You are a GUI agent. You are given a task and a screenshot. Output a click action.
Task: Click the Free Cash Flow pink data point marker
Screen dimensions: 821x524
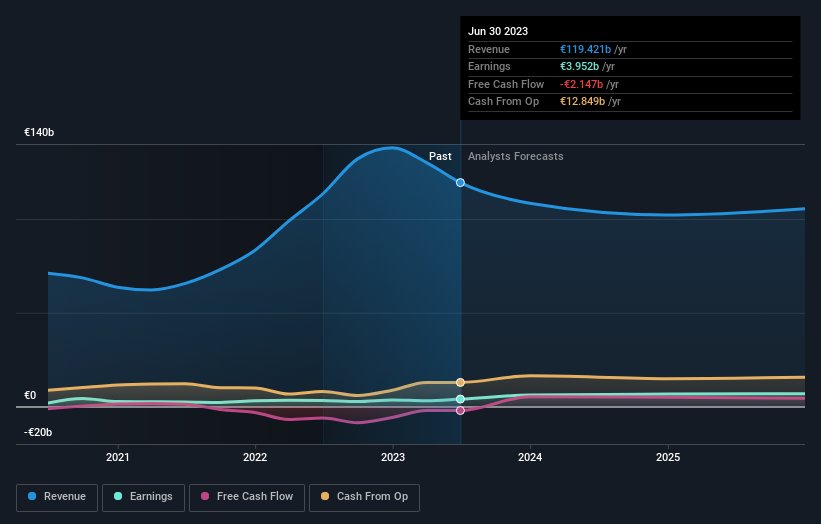tap(460, 411)
